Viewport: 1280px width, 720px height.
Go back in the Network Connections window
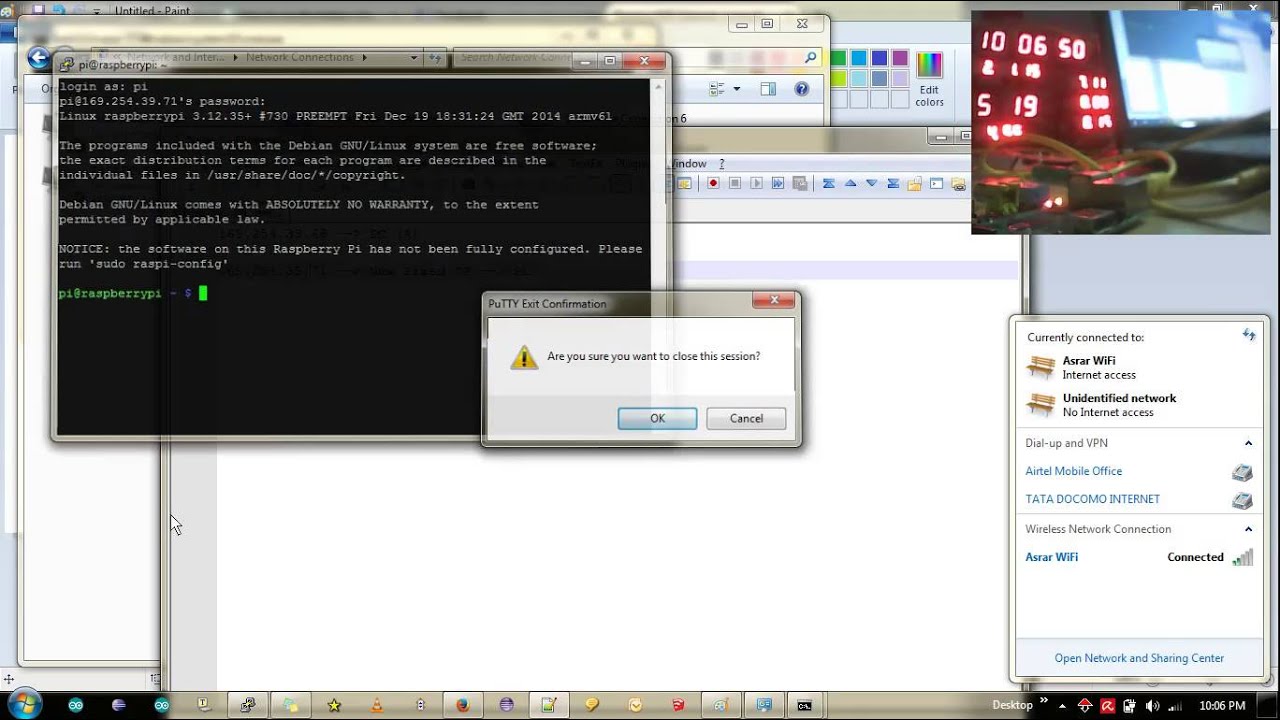38,58
